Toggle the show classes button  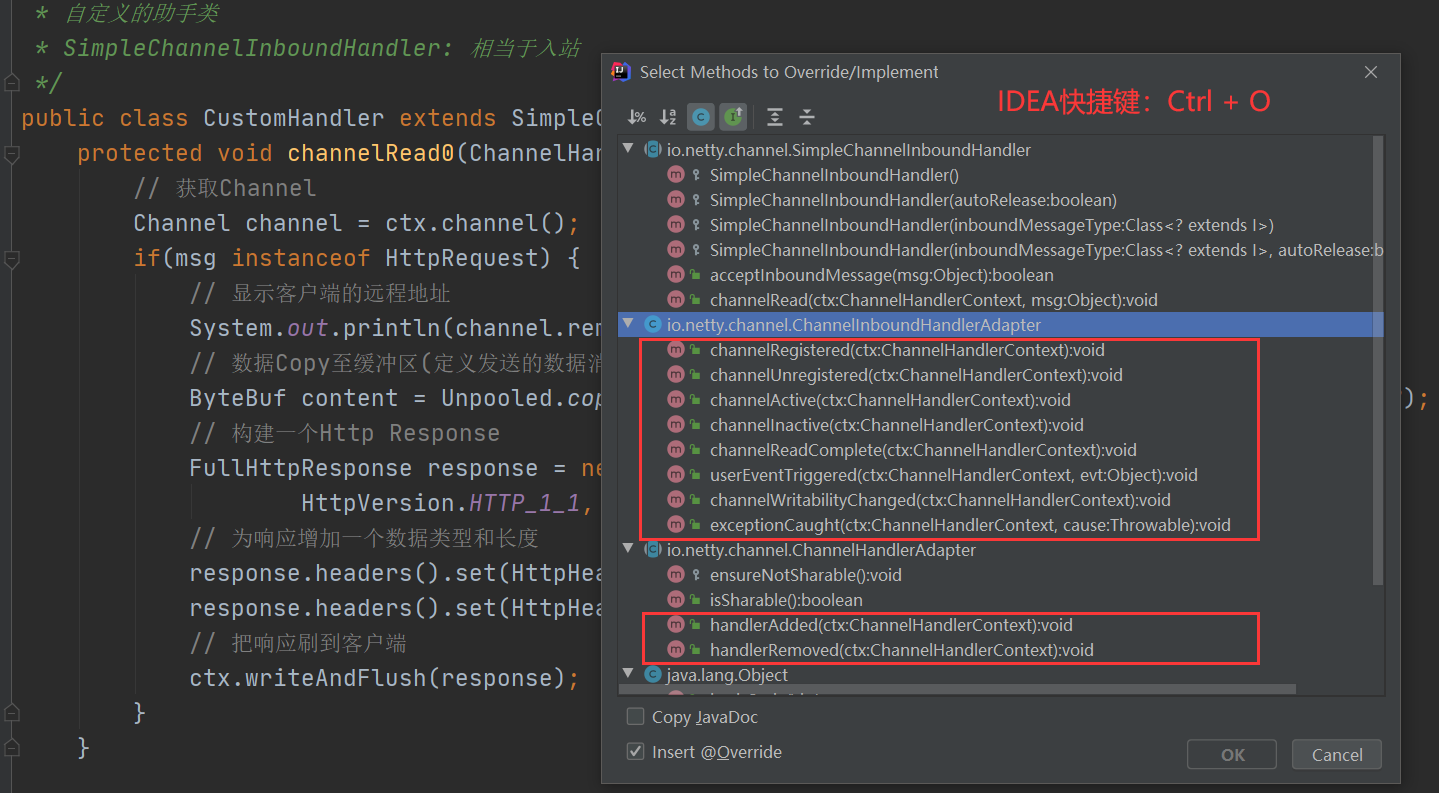pos(701,117)
